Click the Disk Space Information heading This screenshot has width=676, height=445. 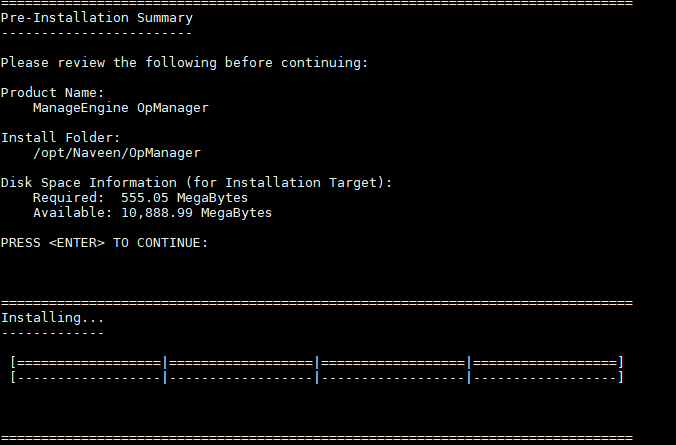[196, 183]
